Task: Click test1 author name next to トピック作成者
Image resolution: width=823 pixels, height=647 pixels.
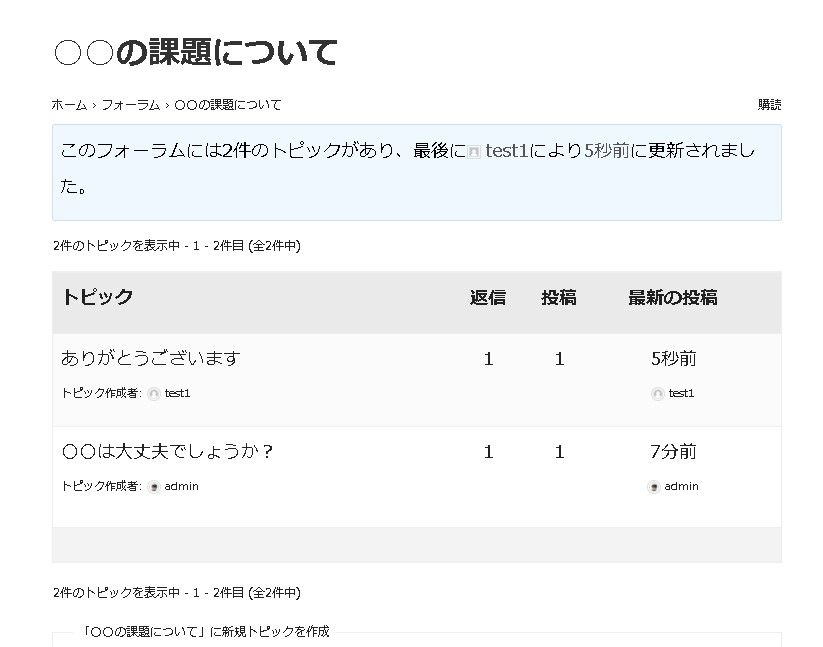Action: tap(178, 394)
